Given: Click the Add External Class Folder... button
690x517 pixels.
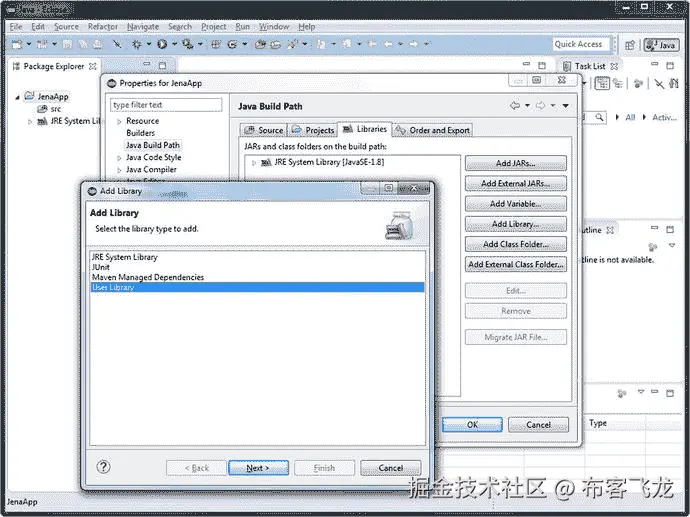Looking at the screenshot, I should 516,264.
